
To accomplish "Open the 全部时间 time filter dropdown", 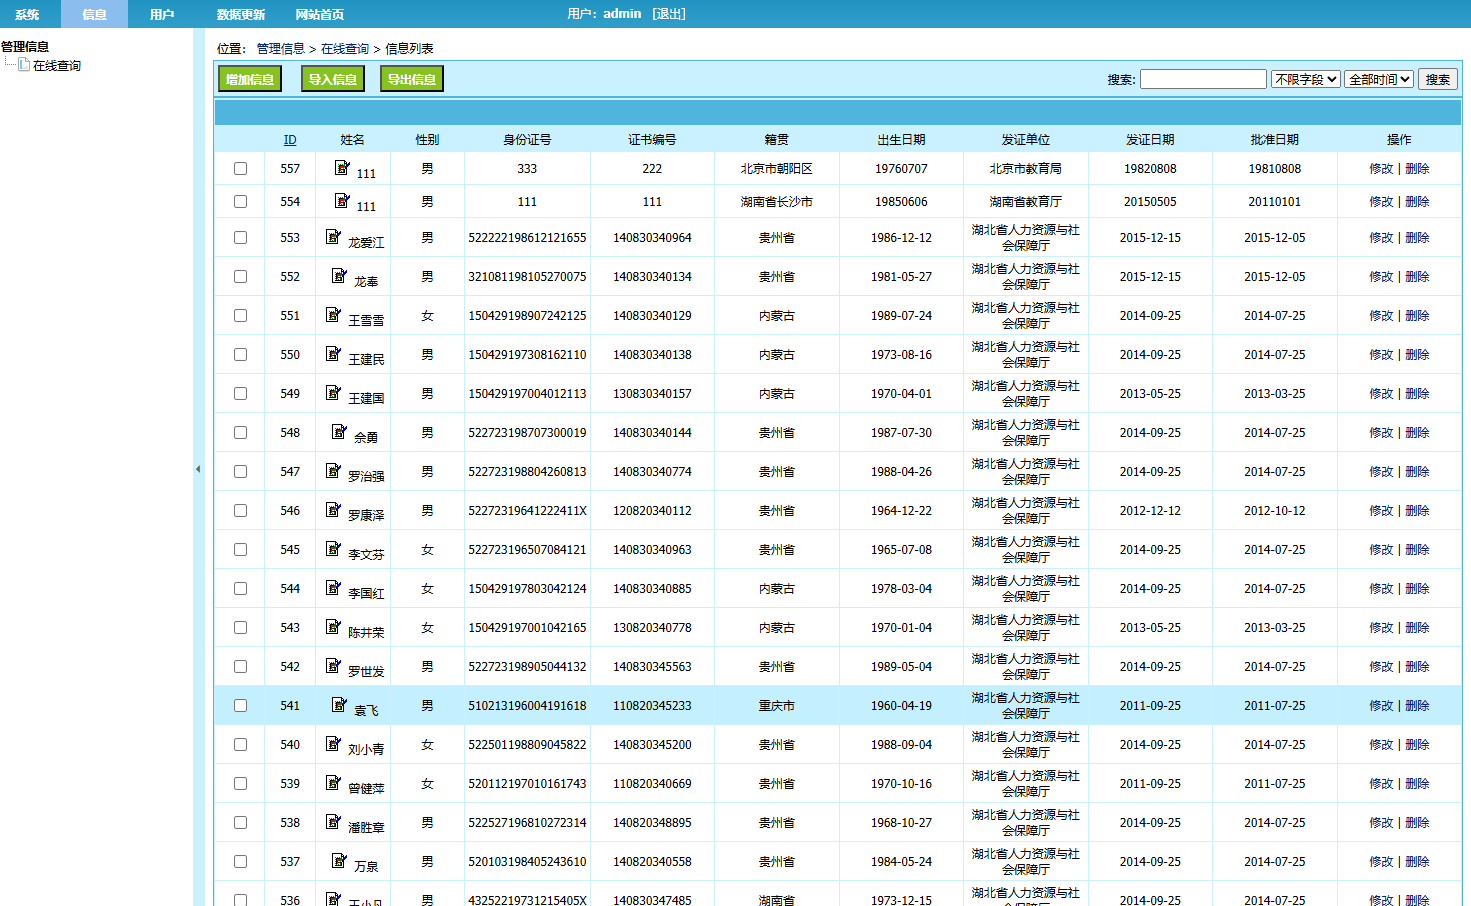I will pos(1379,79).
